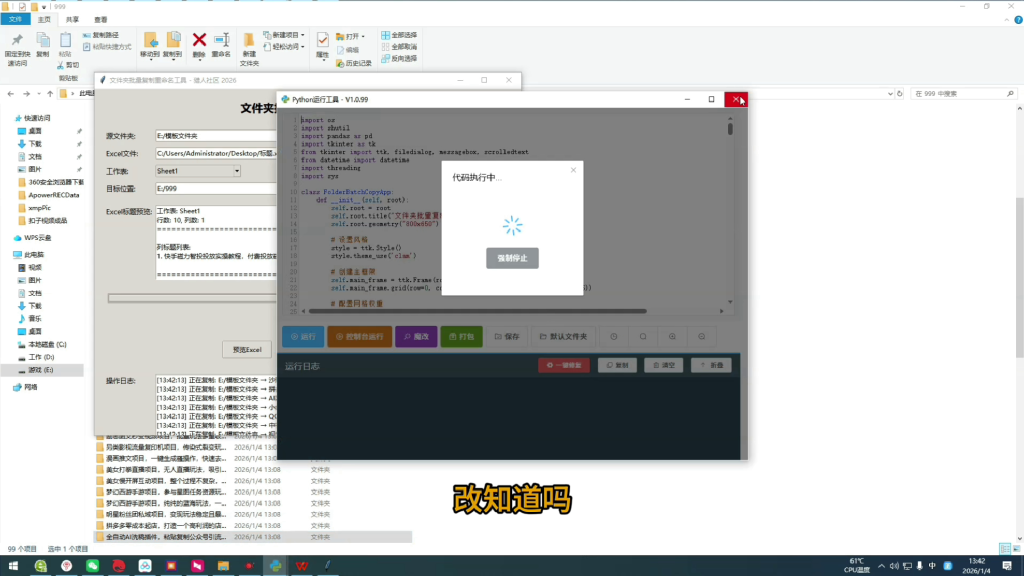Click the blue 运行 button
The width and height of the screenshot is (1024, 576).
[301, 337]
